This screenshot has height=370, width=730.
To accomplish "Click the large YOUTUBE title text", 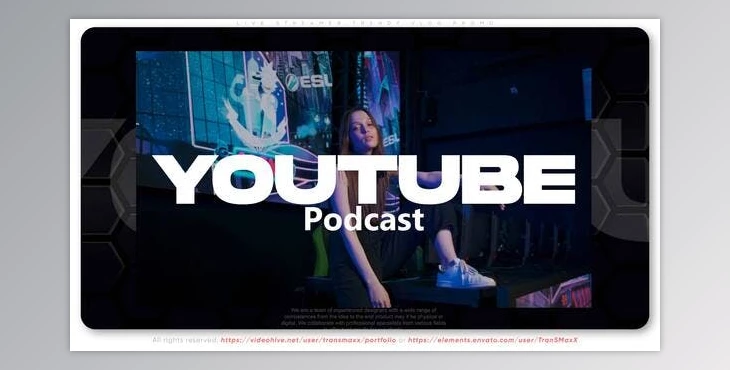I will 364,180.
